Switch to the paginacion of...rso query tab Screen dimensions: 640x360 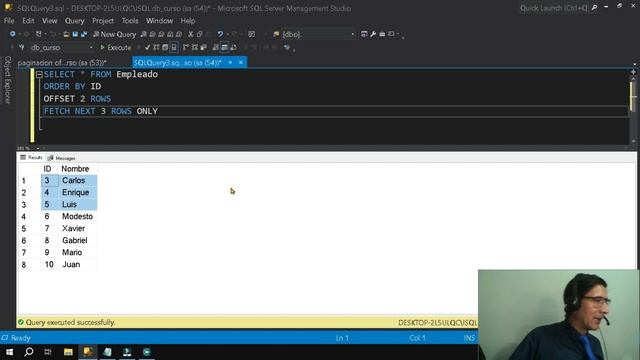tap(62, 62)
